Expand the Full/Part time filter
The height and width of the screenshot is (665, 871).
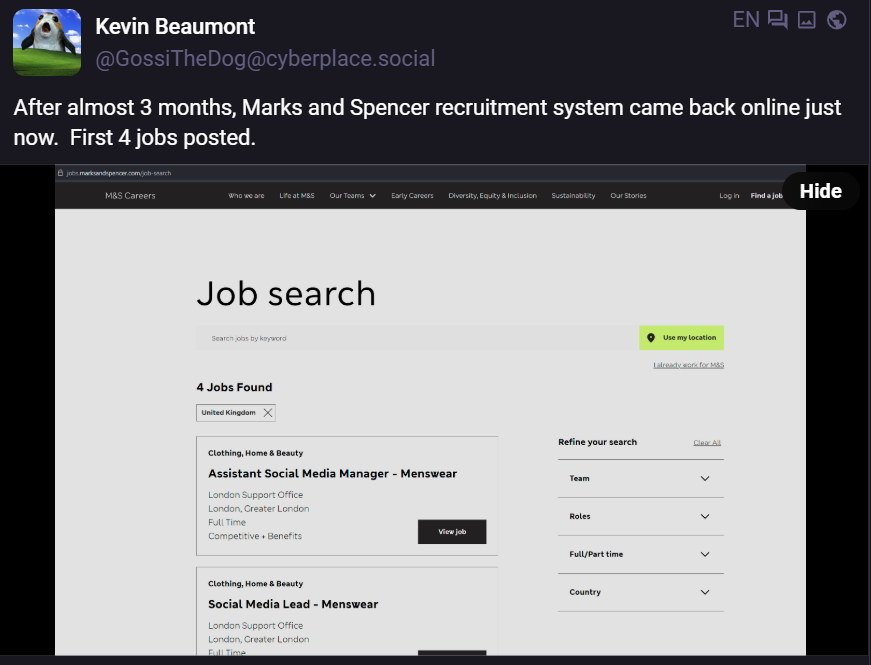click(641, 554)
